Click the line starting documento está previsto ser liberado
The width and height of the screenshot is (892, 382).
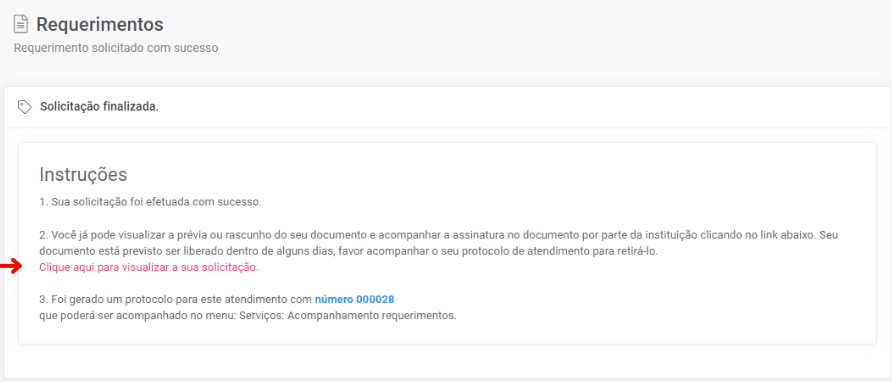[348, 251]
